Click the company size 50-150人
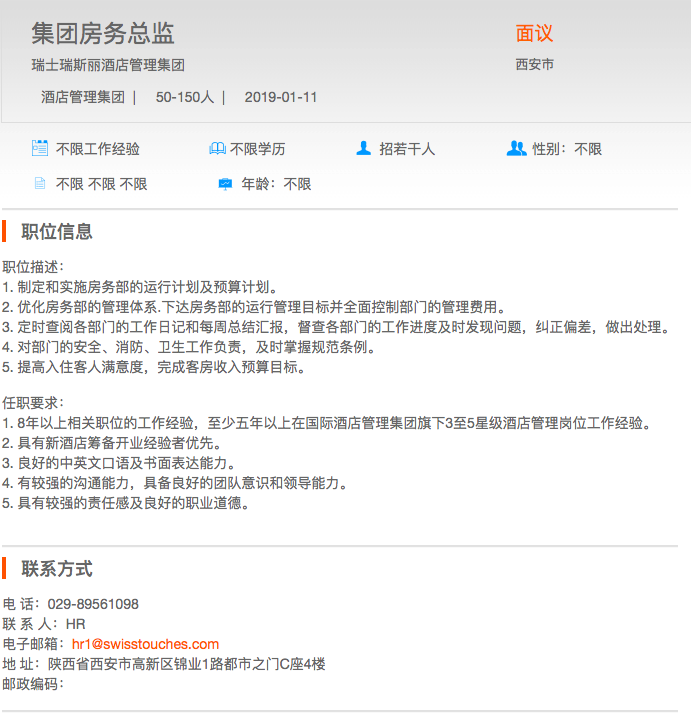This screenshot has height=713, width=691. pyautogui.click(x=185, y=97)
